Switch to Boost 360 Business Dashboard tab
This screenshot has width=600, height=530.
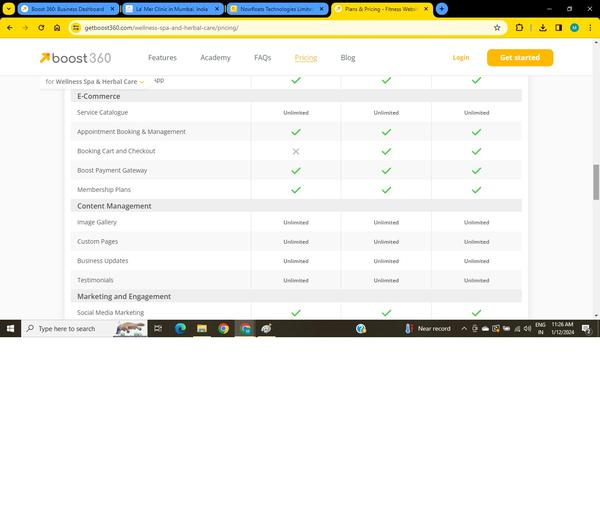(x=66, y=8)
